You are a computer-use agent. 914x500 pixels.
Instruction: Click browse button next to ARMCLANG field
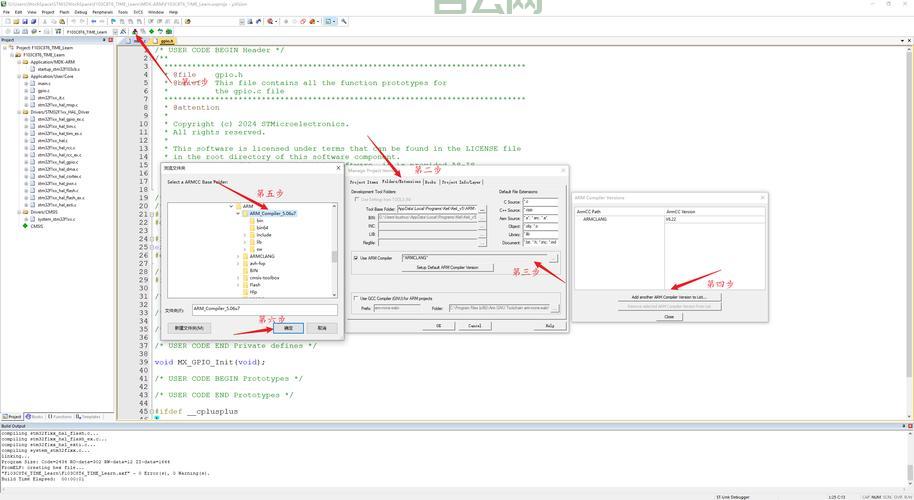coord(553,258)
